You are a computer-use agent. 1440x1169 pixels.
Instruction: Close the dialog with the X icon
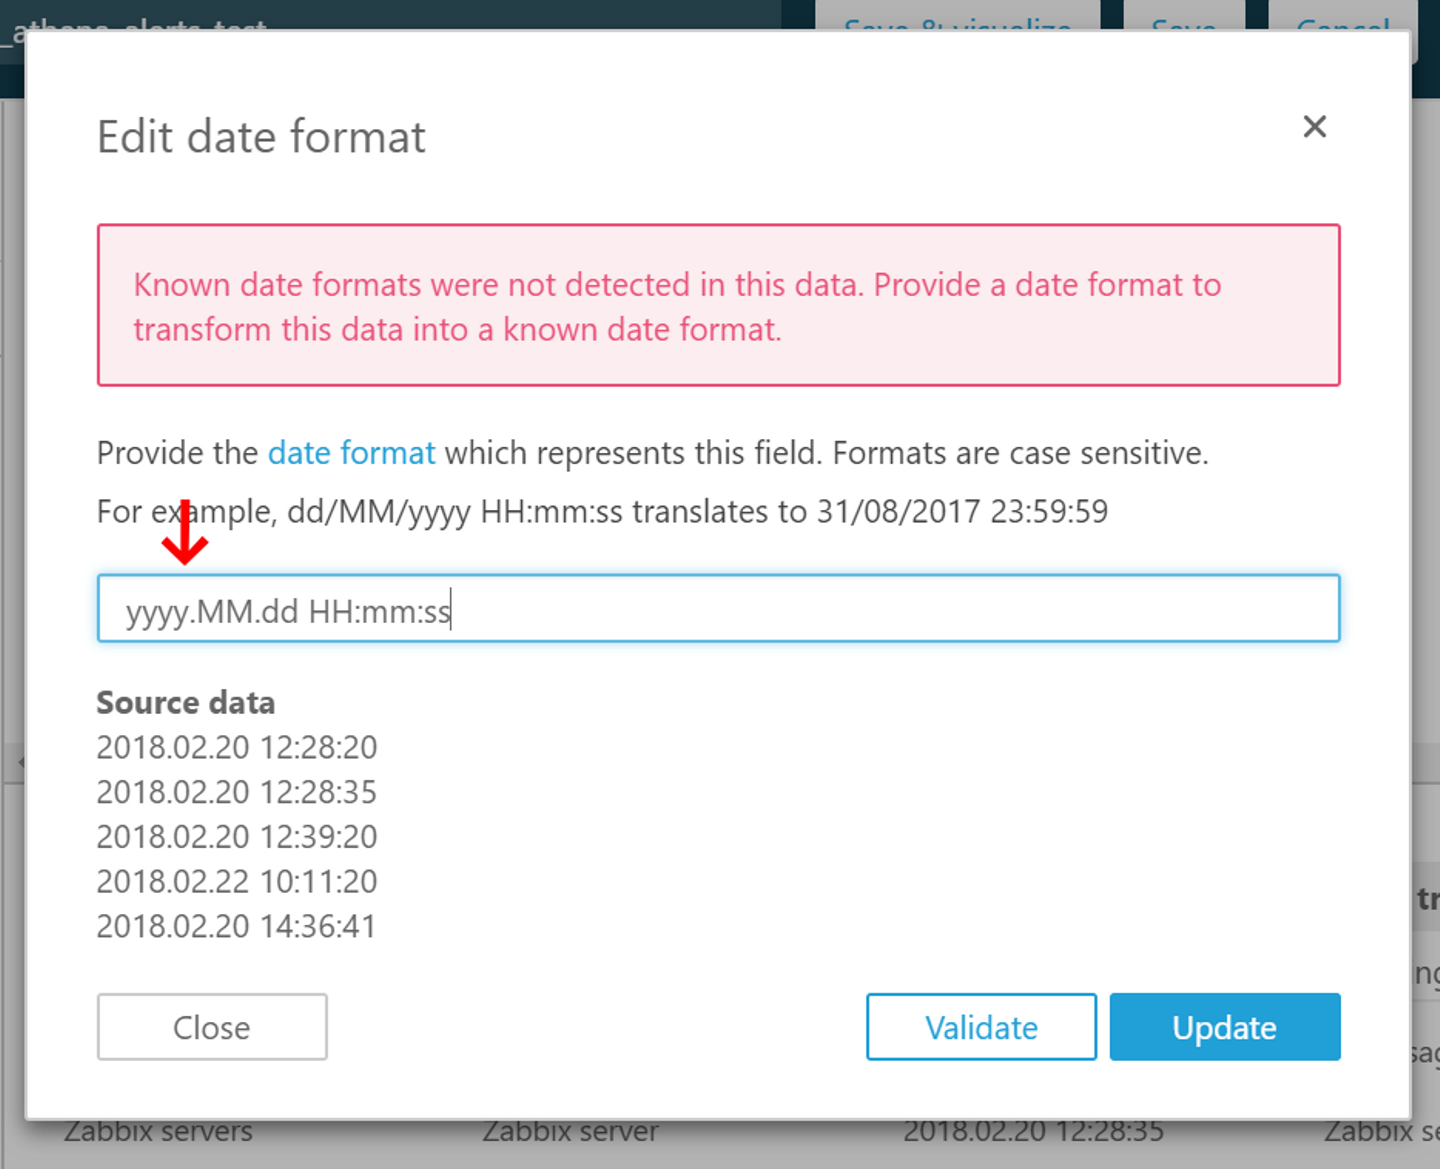coord(1314,127)
